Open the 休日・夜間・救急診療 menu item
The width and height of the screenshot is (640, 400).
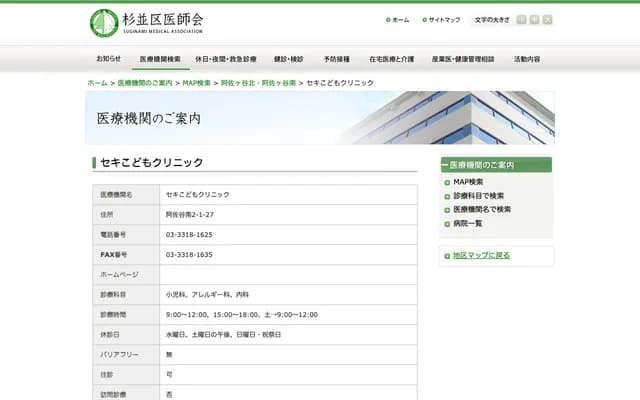point(226,59)
